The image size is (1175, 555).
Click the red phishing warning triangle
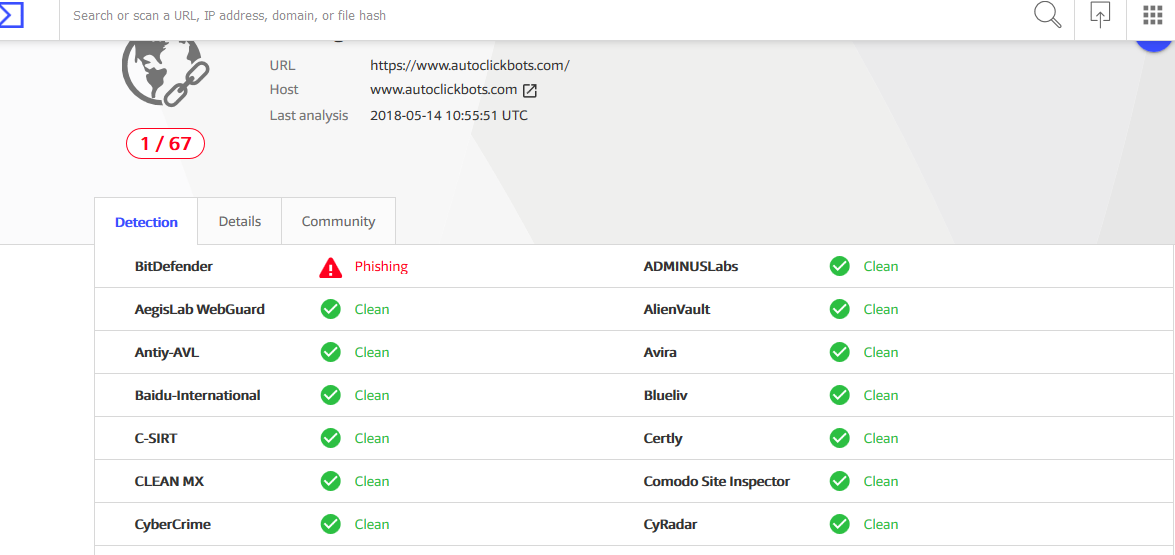pyautogui.click(x=330, y=267)
